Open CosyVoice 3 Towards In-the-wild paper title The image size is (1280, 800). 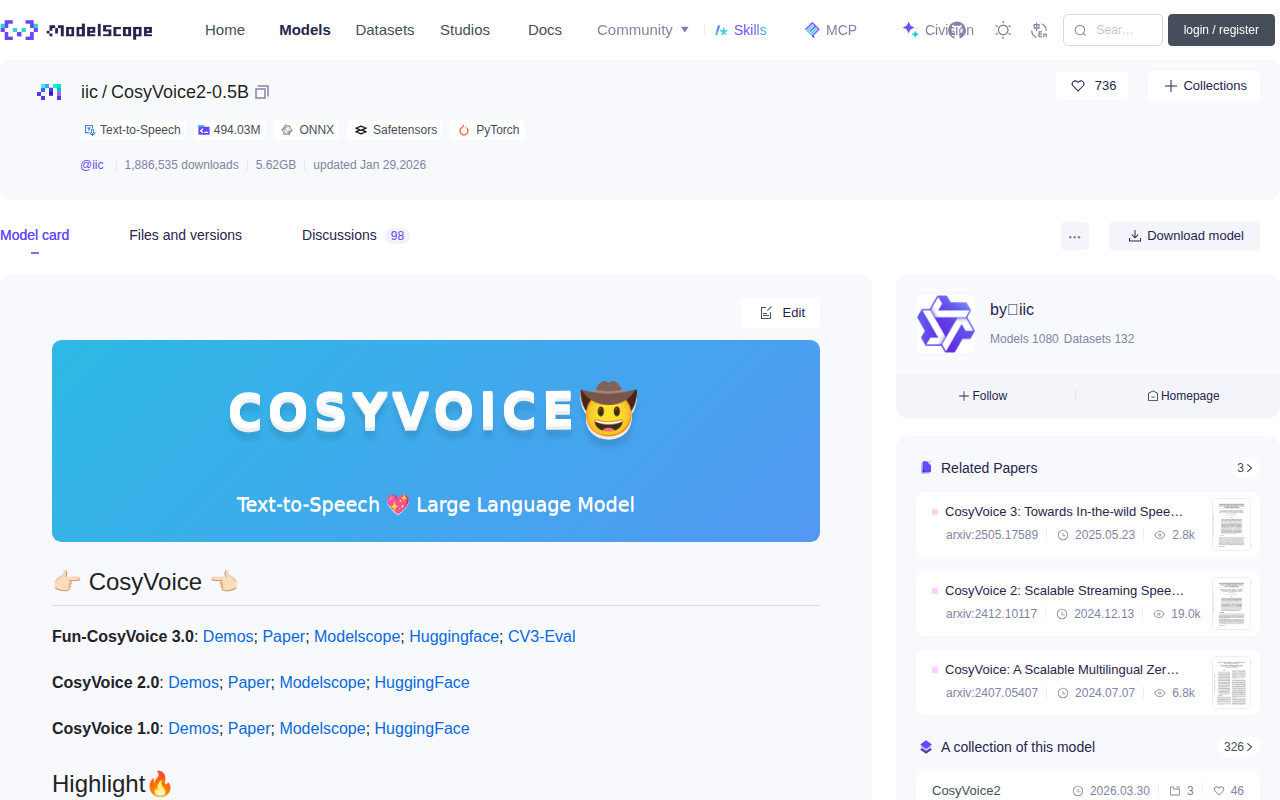coord(1064,512)
